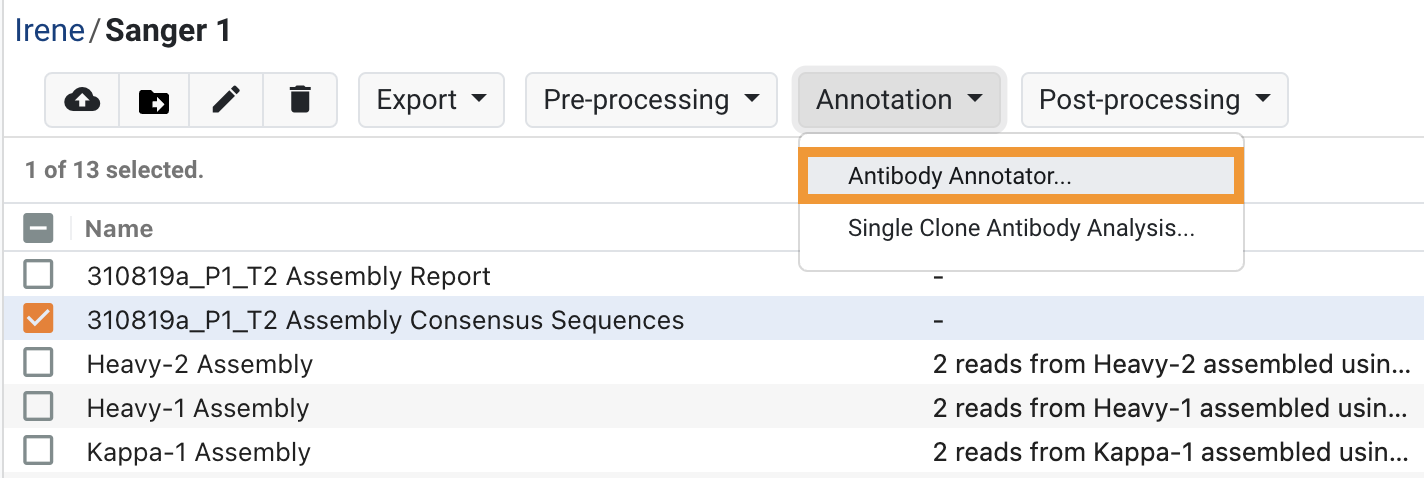This screenshot has width=1424, height=478.
Task: Open the Kappa-1 Assembly document row
Action: [x=712, y=452]
